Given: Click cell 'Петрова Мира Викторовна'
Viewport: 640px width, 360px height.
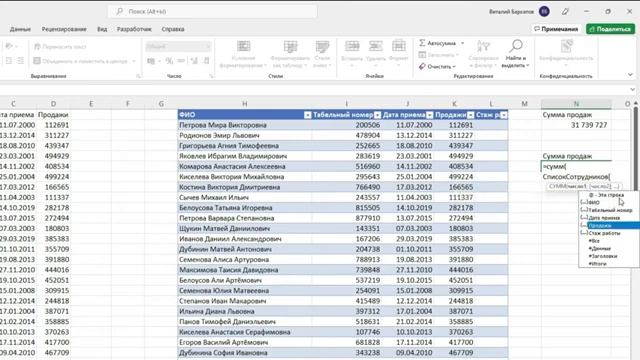Looking at the screenshot, I should 244,125.
